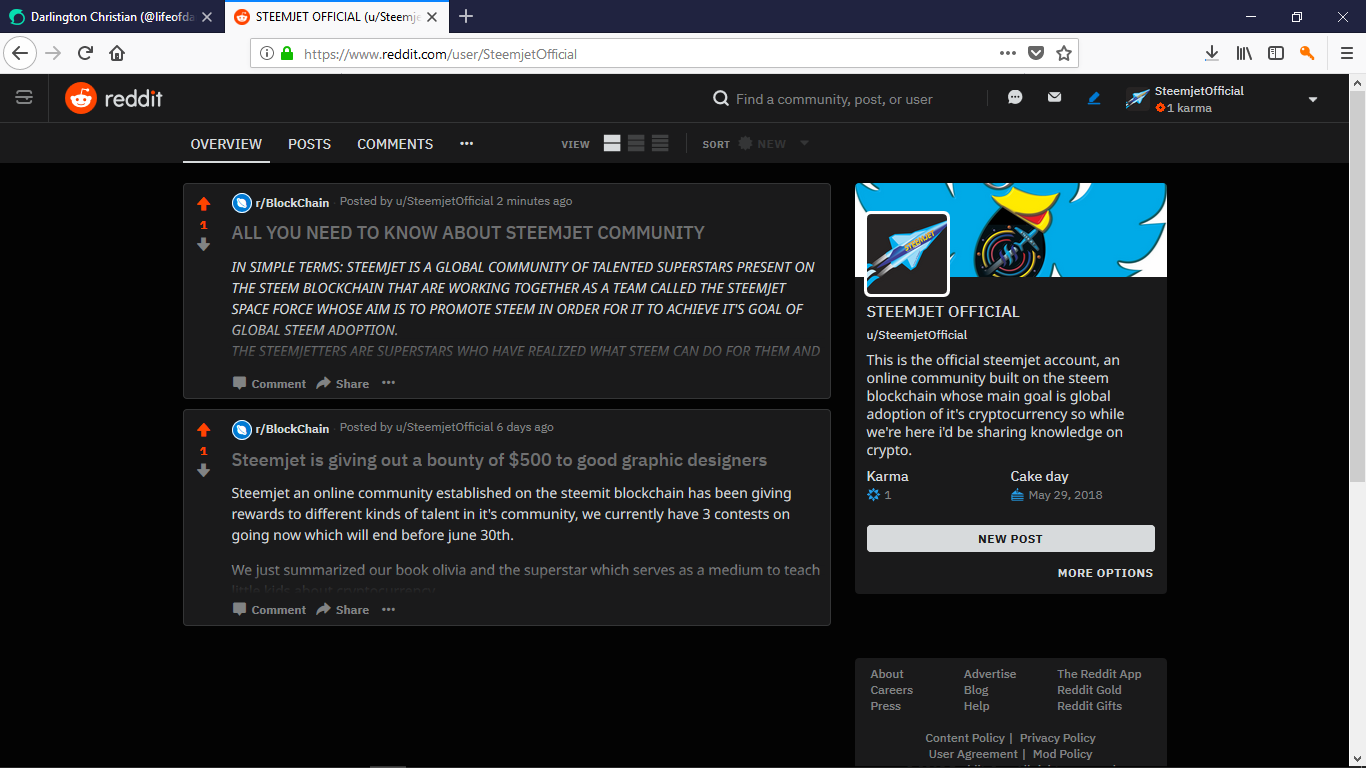This screenshot has height=768, width=1366.
Task: Open the Mod Policy footer link
Action: (1062, 754)
